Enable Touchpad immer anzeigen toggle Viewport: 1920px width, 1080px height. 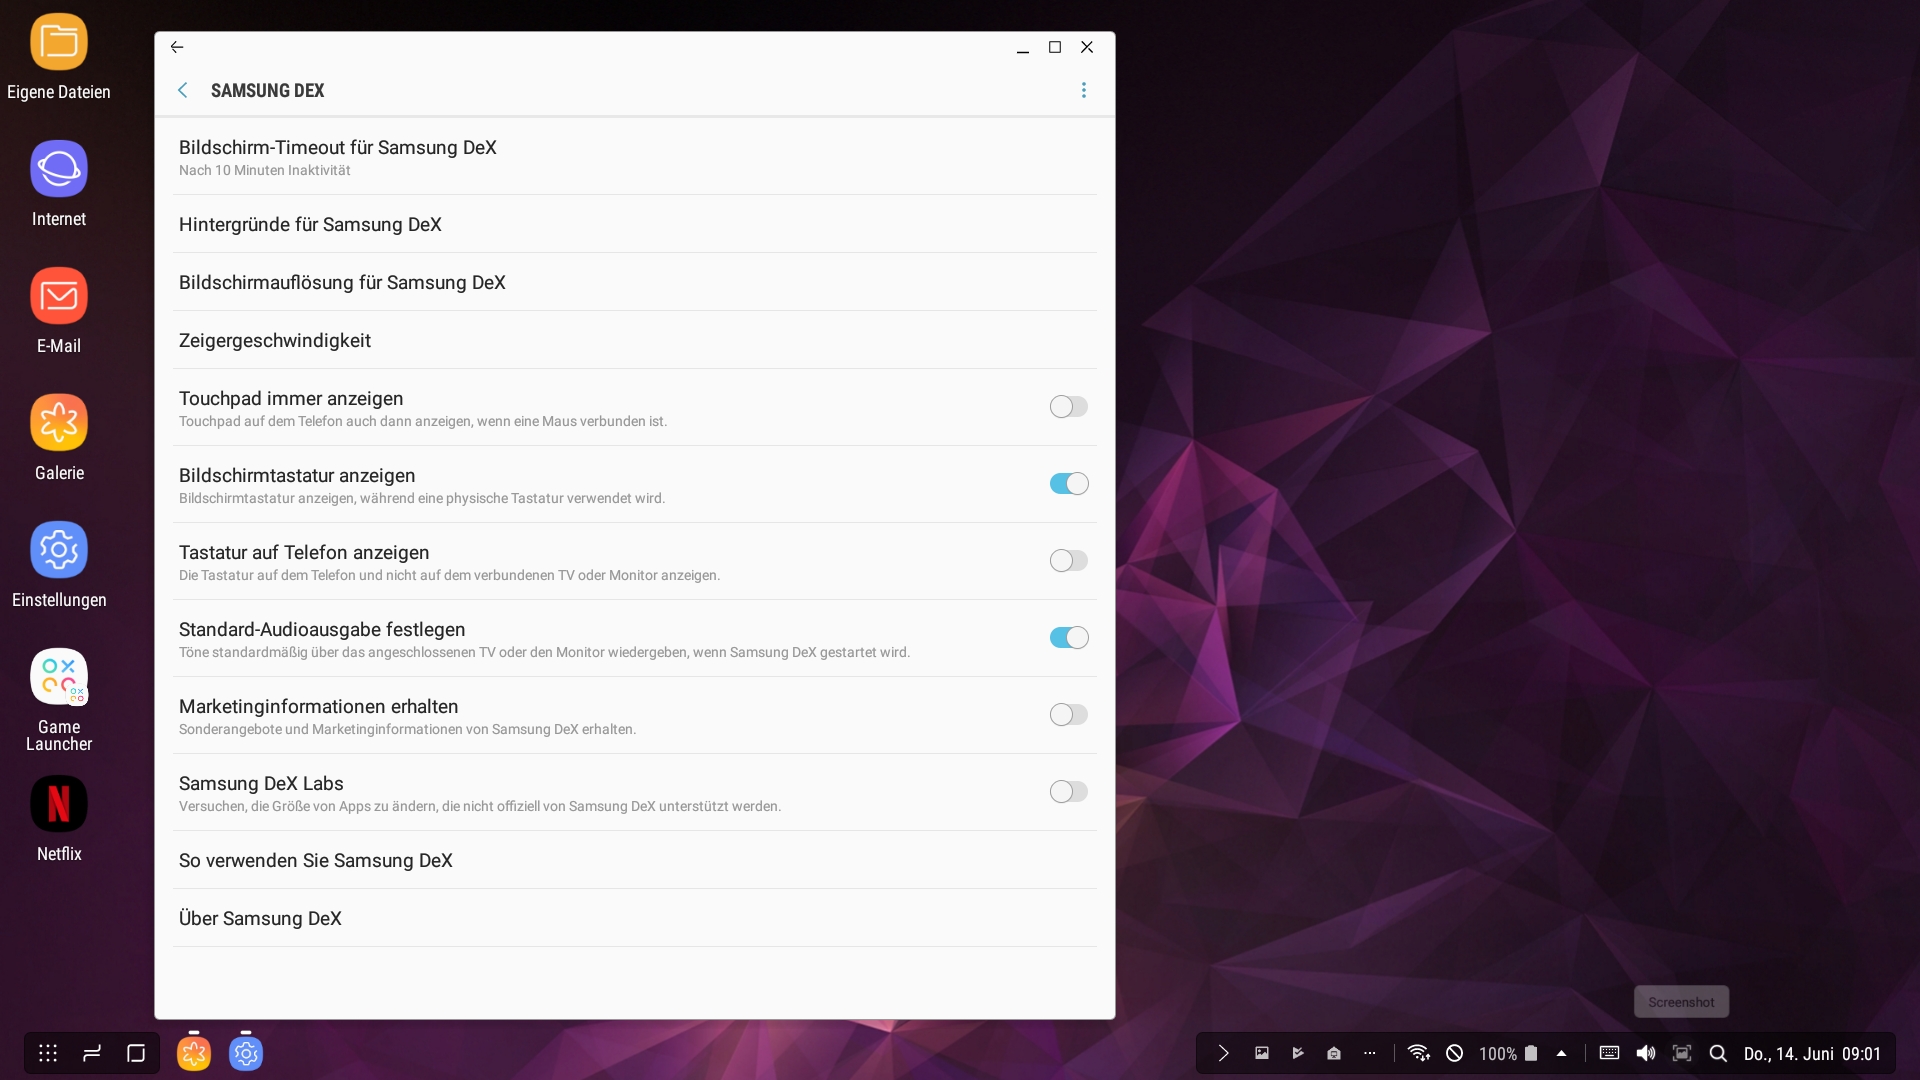(x=1068, y=407)
